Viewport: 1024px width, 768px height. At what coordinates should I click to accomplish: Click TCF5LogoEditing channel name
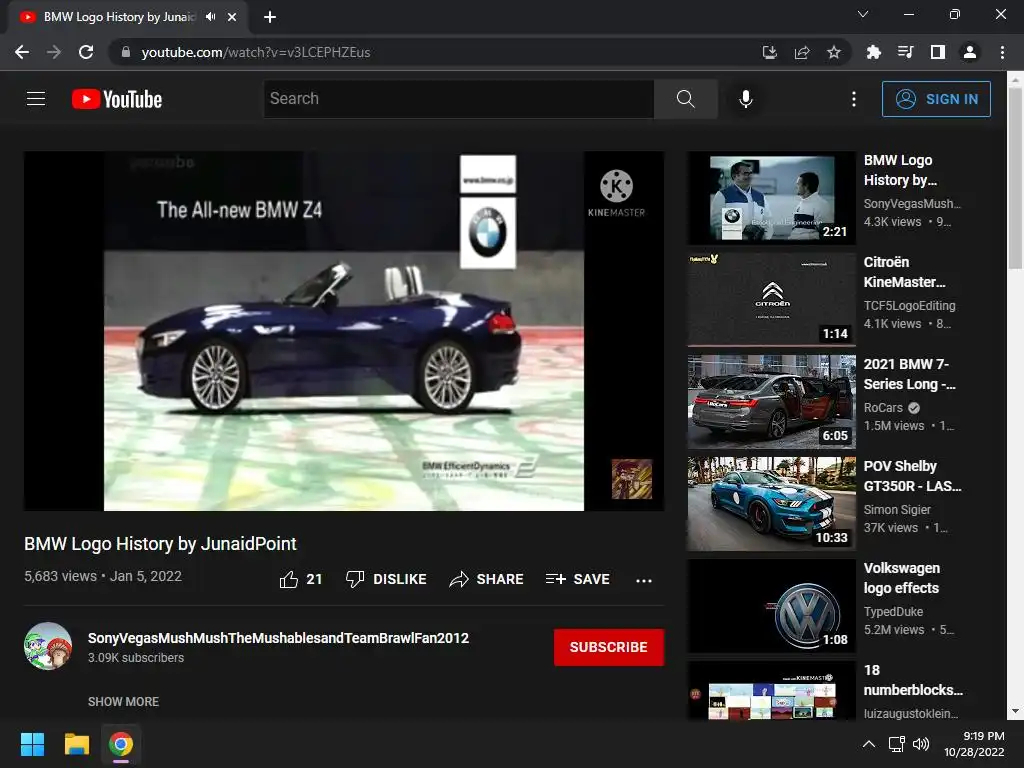[909, 306]
